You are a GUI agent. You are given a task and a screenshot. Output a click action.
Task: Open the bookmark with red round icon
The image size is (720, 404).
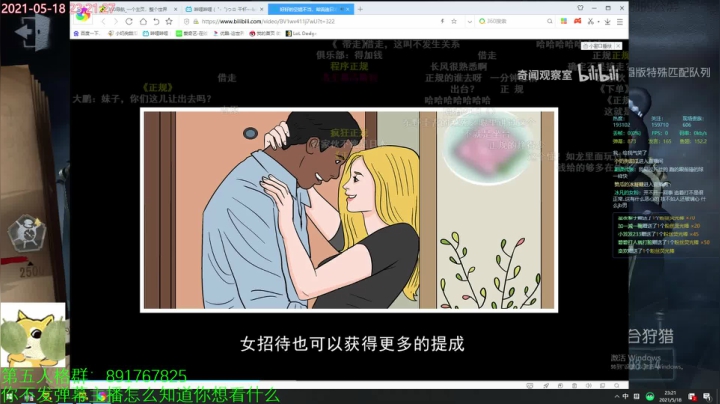tap(264, 34)
